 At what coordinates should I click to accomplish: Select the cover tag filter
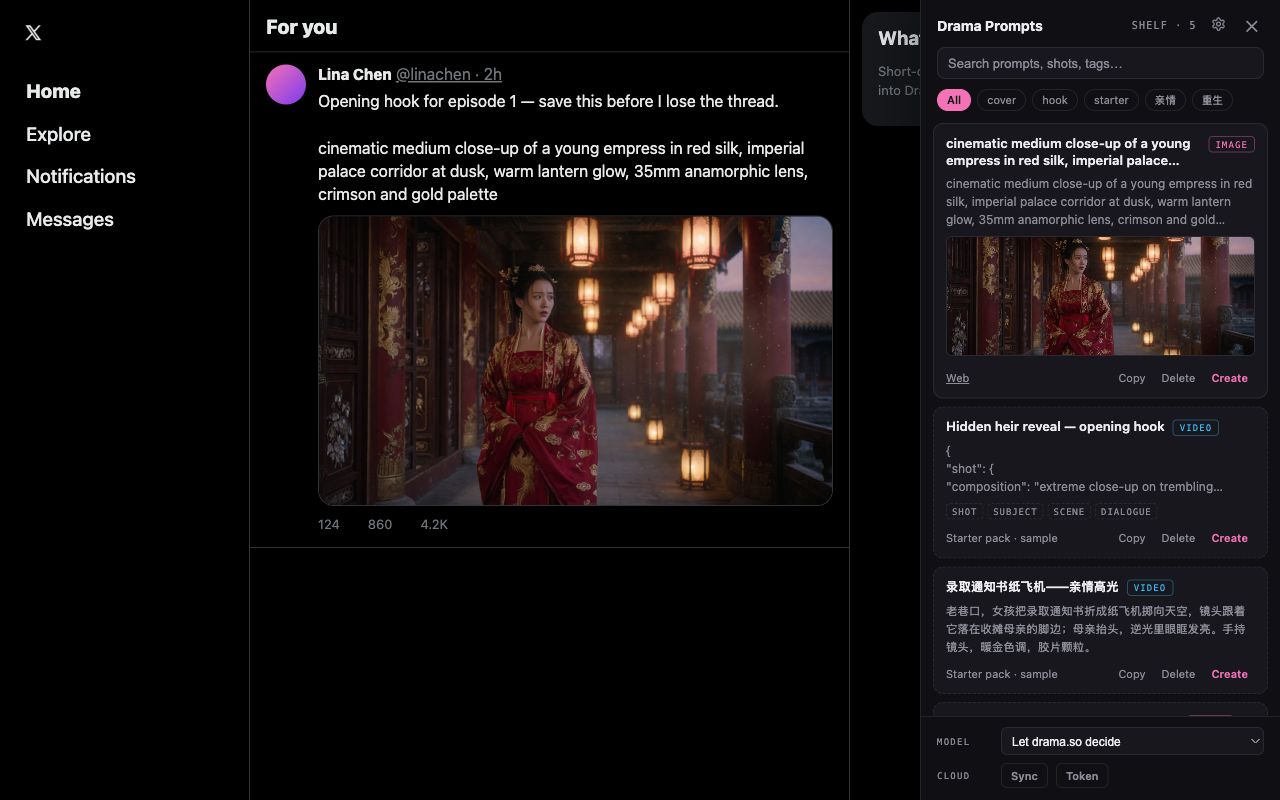[x=1001, y=100]
